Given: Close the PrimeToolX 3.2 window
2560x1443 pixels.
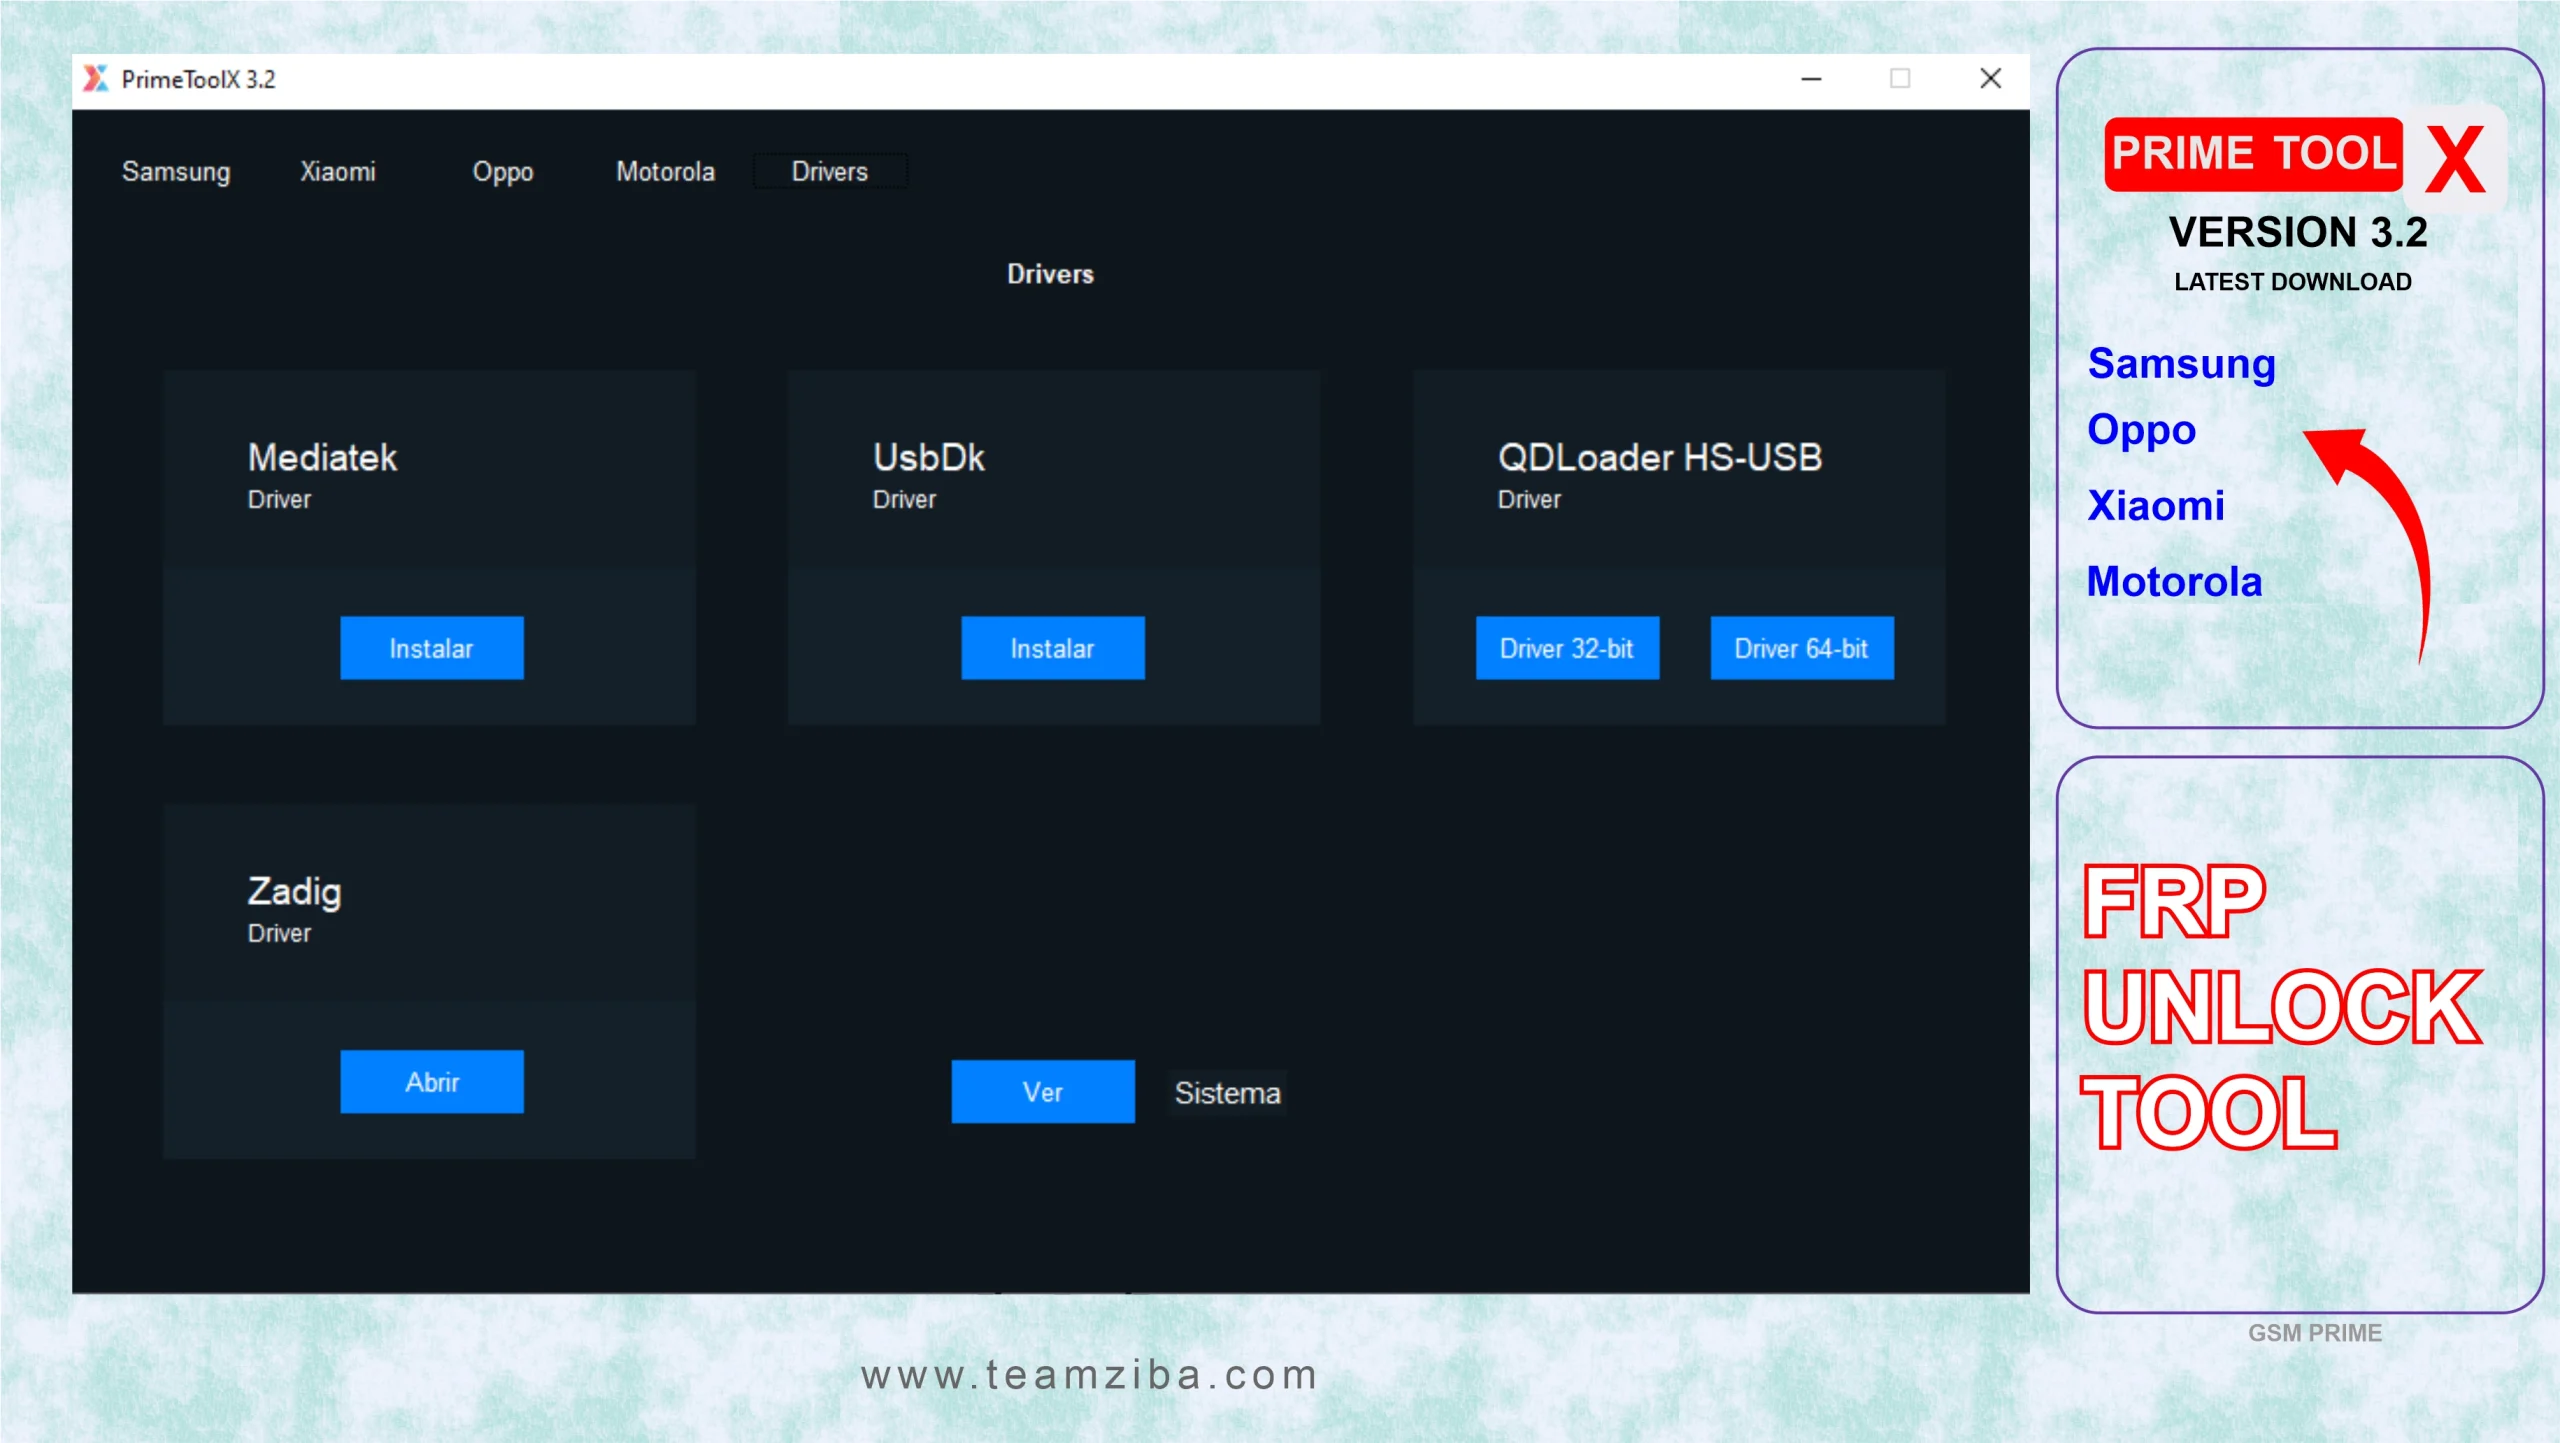Looking at the screenshot, I should pyautogui.click(x=1990, y=79).
